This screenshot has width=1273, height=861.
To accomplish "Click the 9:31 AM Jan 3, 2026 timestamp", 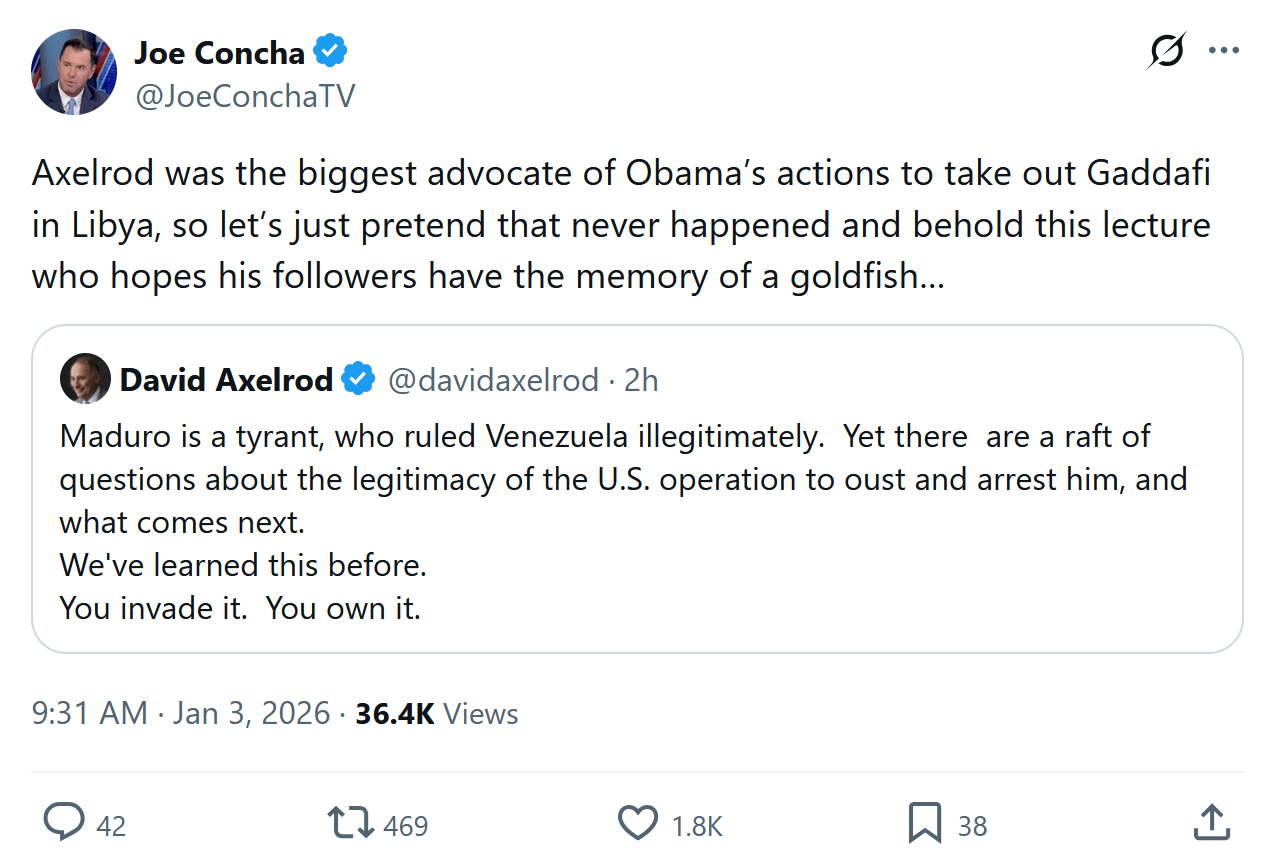I will pos(181,714).
